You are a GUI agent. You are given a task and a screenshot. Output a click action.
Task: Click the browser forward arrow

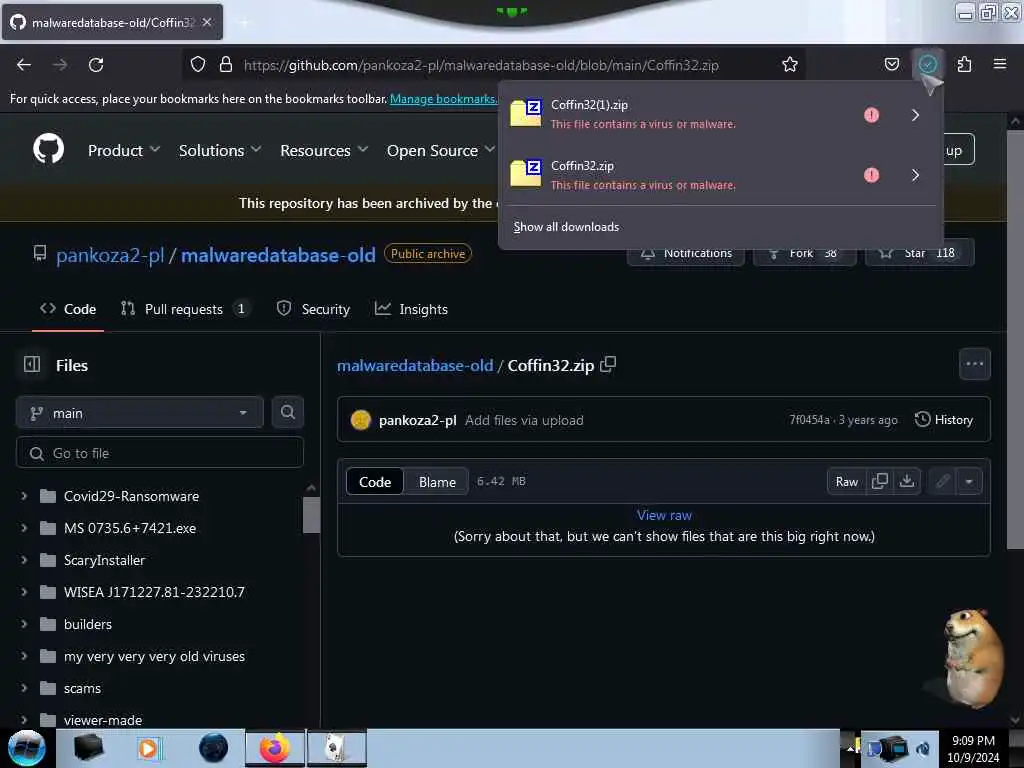(x=60, y=65)
